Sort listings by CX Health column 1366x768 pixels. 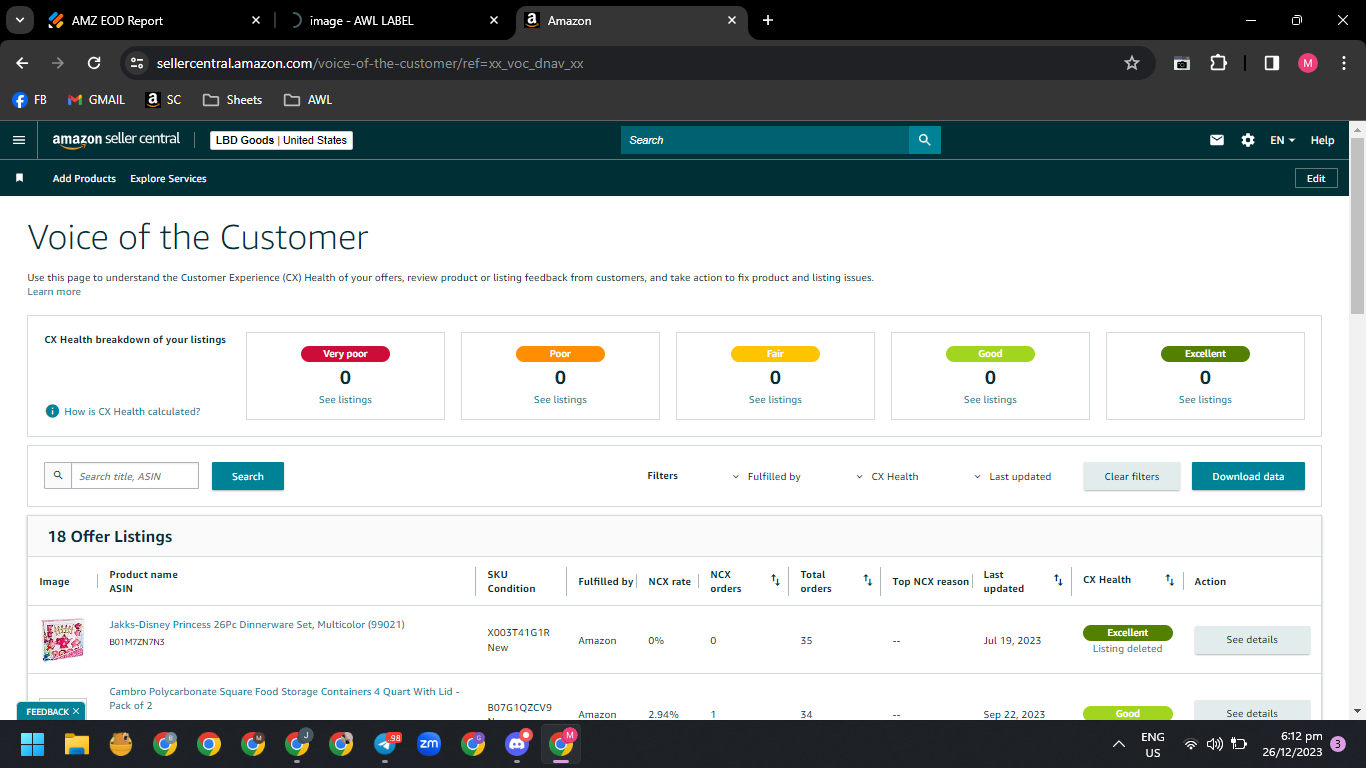(1169, 580)
